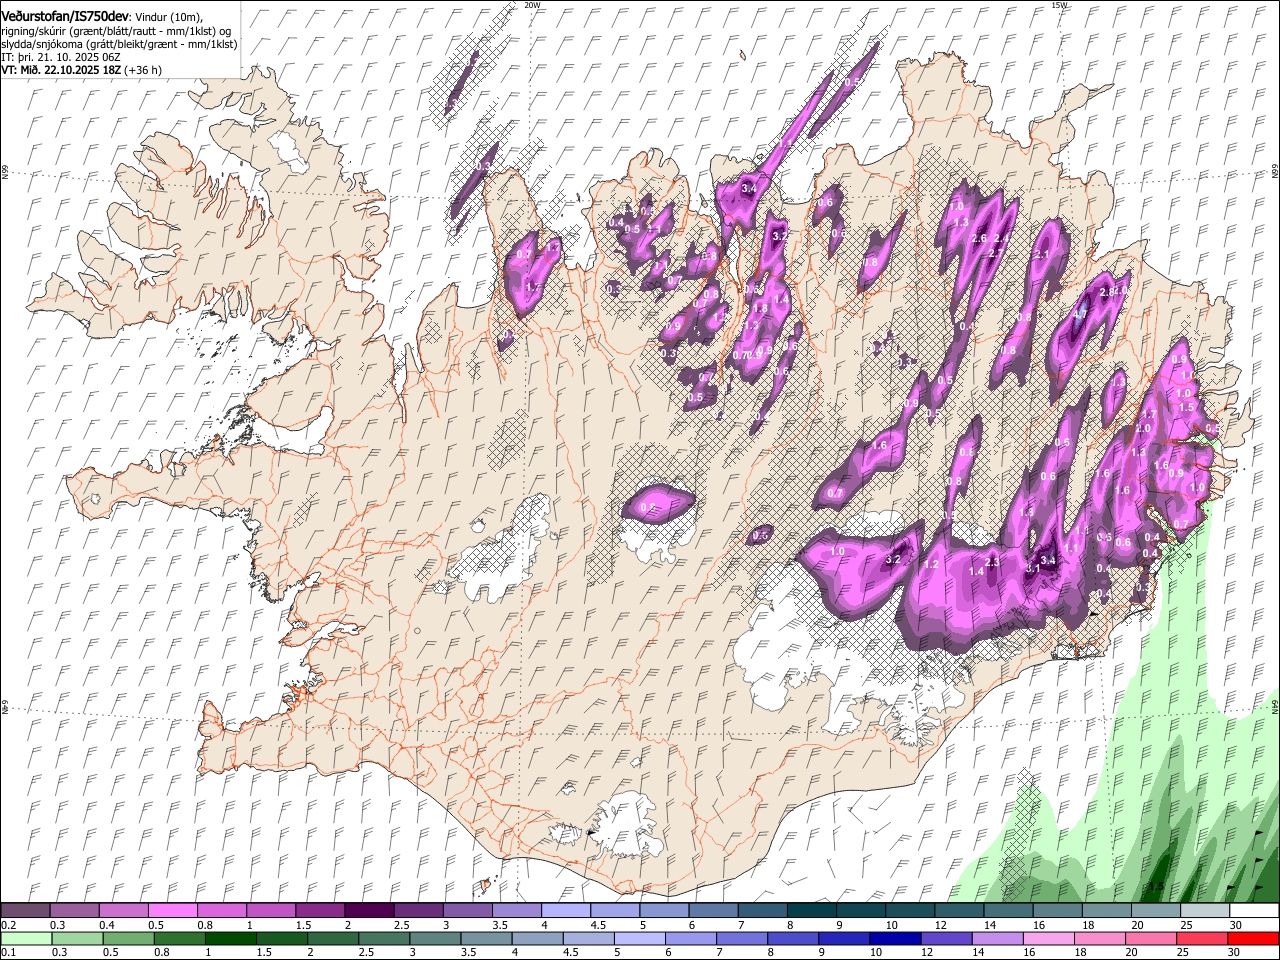Viewport: 1280px width, 960px height.
Task: Click the 0.2 label in top legend row
Action: (8, 925)
